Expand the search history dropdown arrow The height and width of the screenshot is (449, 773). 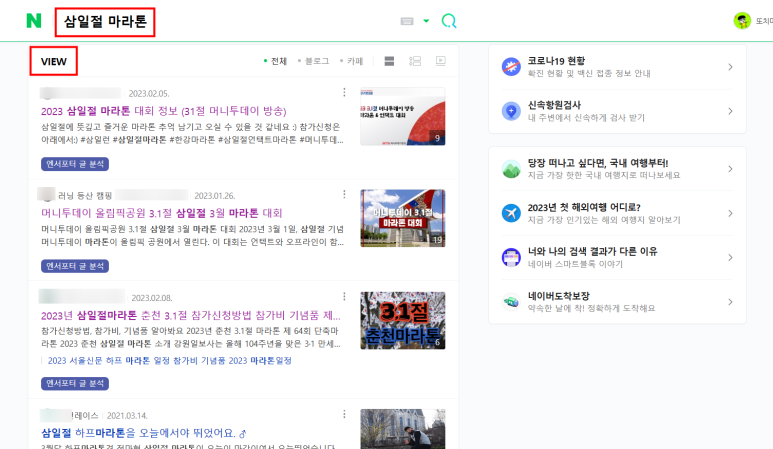click(426, 21)
